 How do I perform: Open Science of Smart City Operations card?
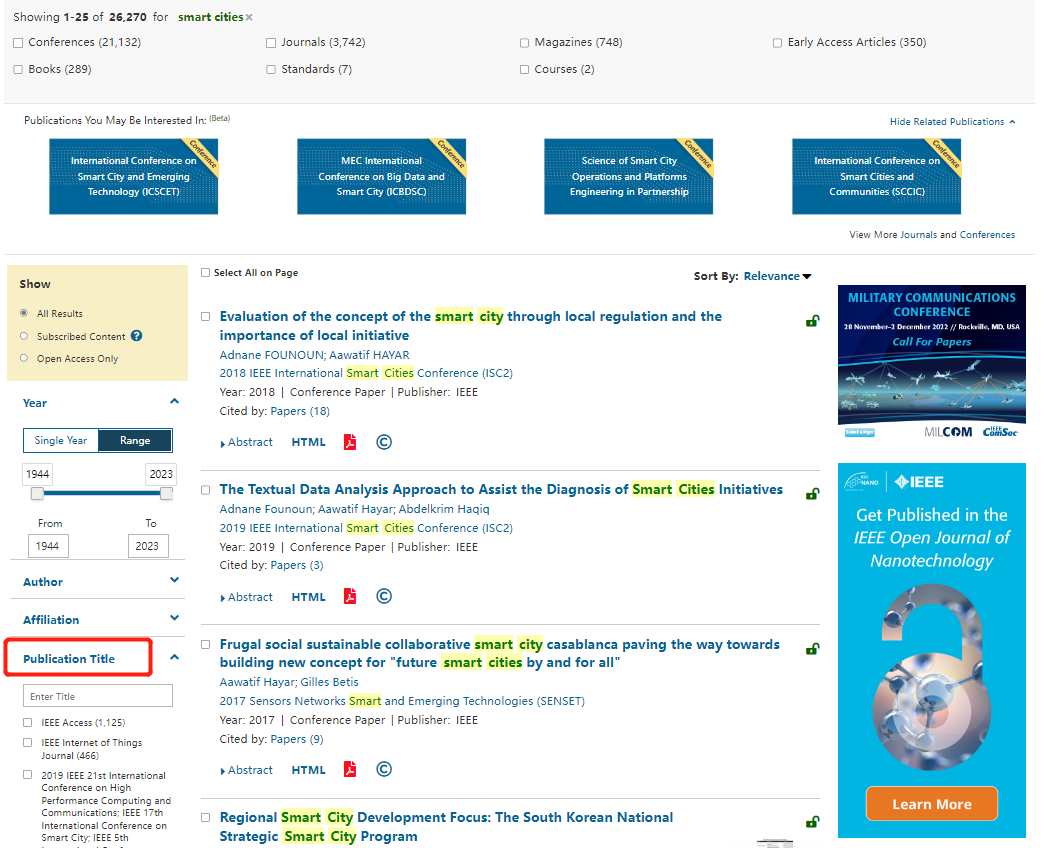[629, 177]
